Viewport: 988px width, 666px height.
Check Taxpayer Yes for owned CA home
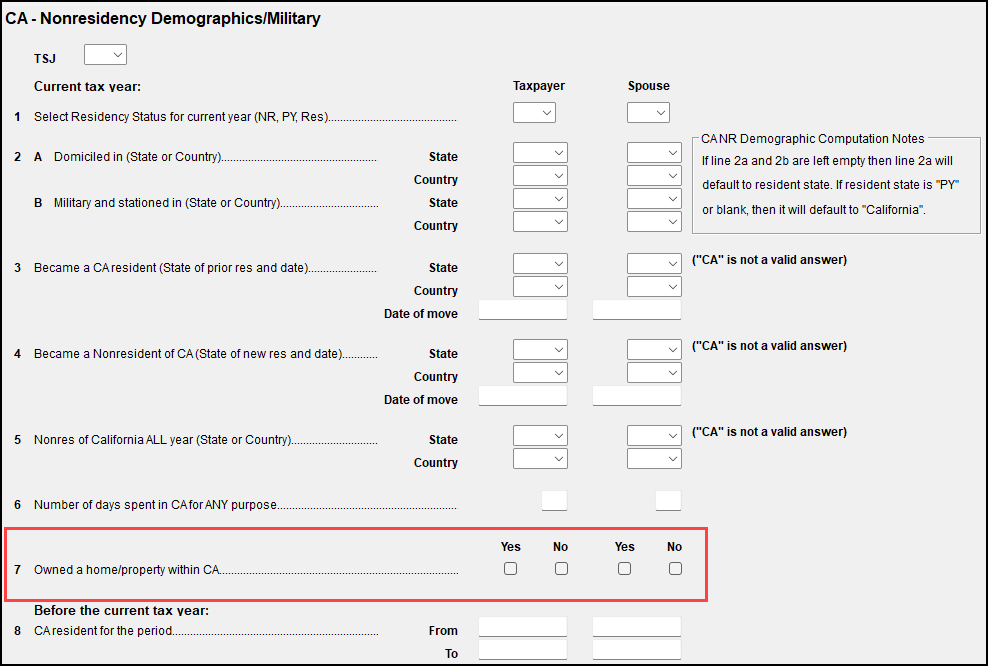point(511,569)
